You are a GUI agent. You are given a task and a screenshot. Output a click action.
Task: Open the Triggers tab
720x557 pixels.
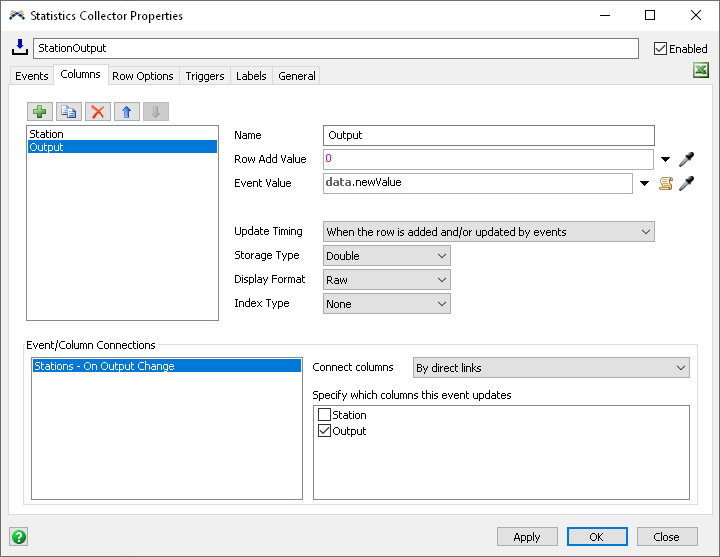point(205,76)
